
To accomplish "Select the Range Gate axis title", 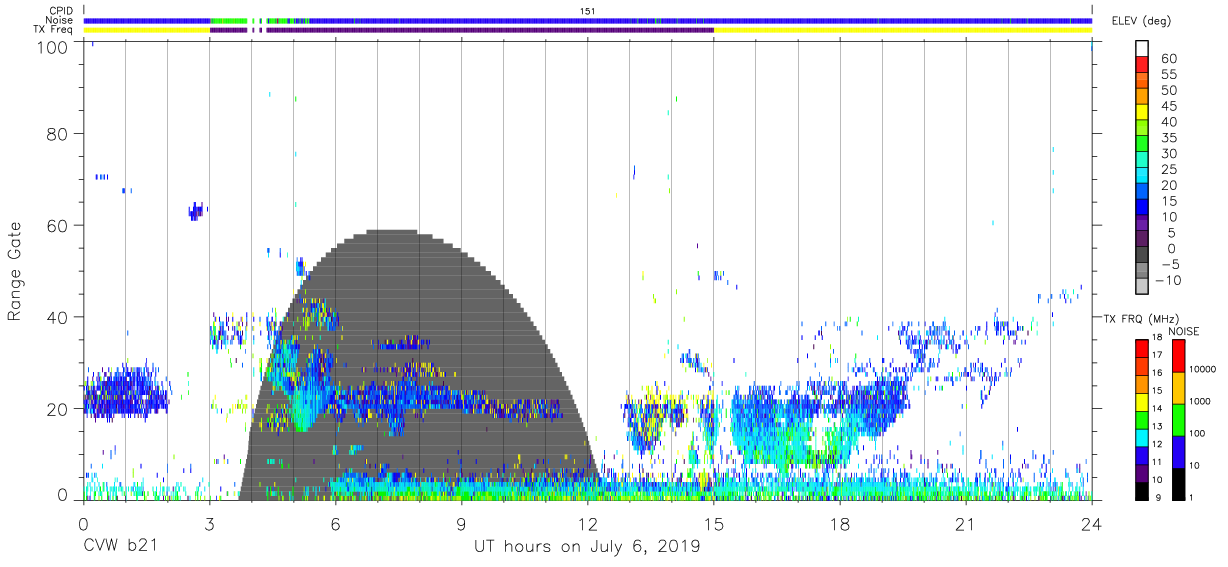I will (x=16, y=271).
